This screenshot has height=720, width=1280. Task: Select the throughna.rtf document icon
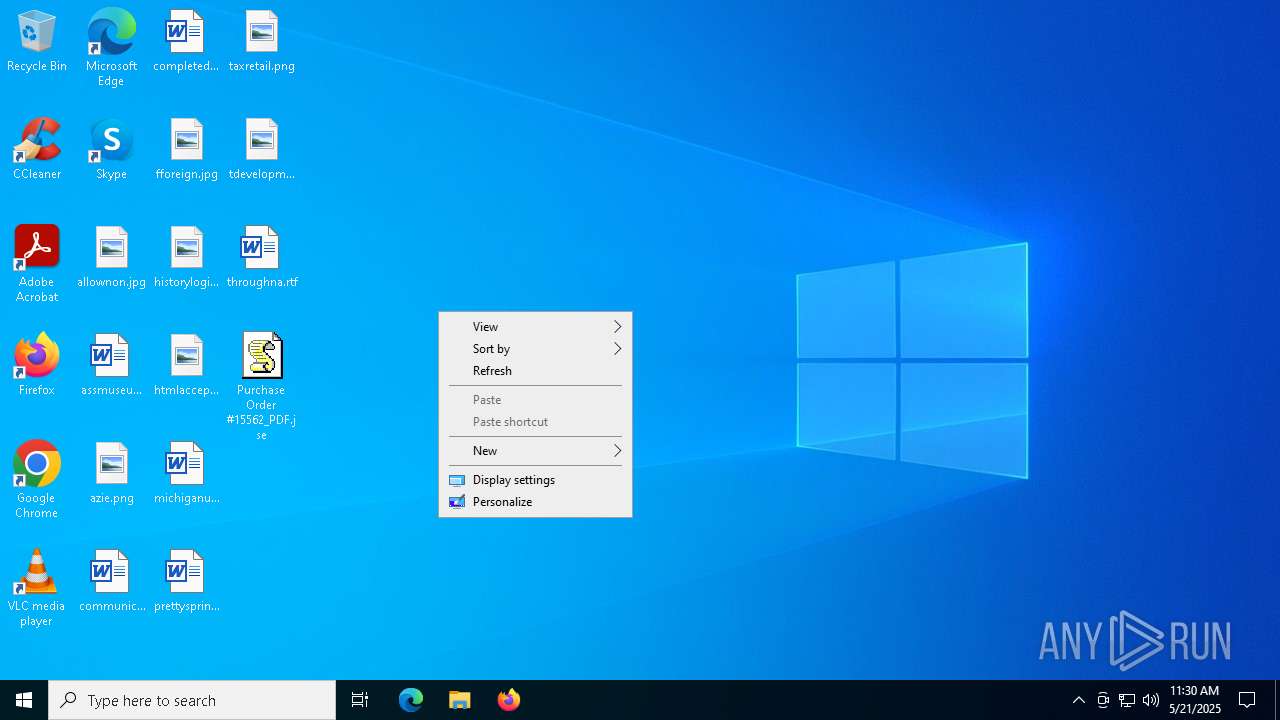(261, 258)
